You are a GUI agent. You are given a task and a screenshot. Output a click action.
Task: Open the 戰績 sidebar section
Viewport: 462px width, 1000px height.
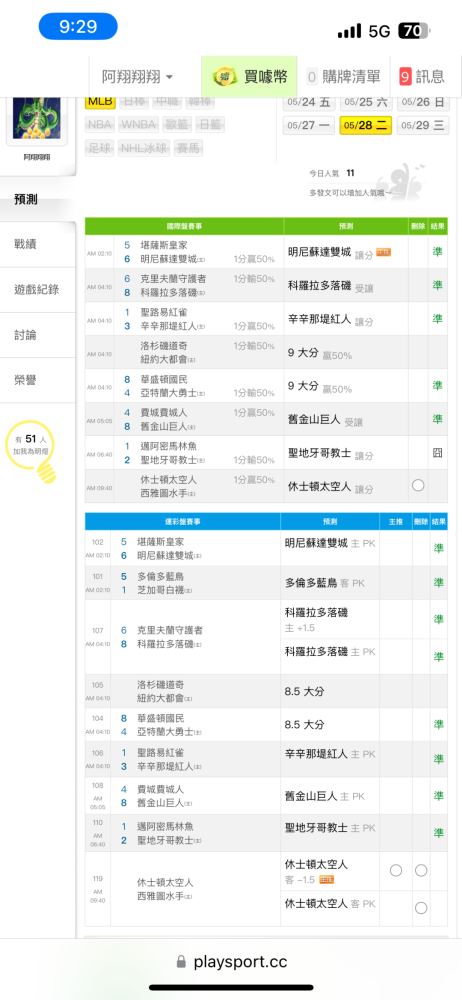(x=38, y=244)
